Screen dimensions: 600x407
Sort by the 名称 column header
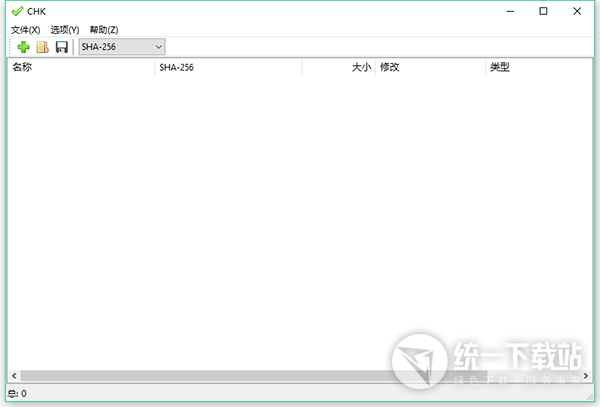point(81,67)
